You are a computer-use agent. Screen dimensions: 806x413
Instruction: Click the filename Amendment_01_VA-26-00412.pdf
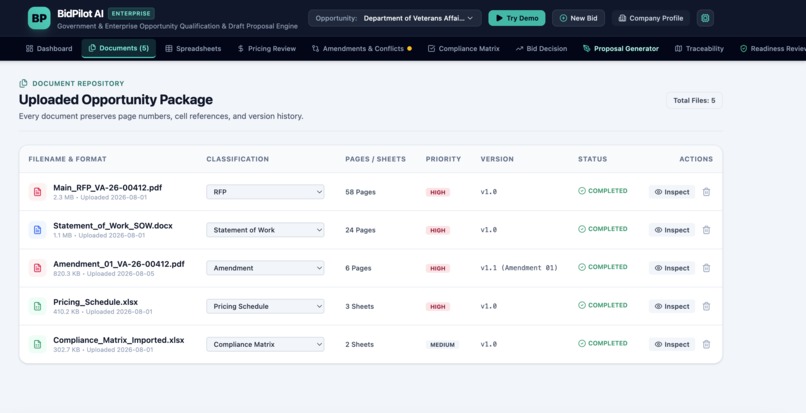pos(119,264)
